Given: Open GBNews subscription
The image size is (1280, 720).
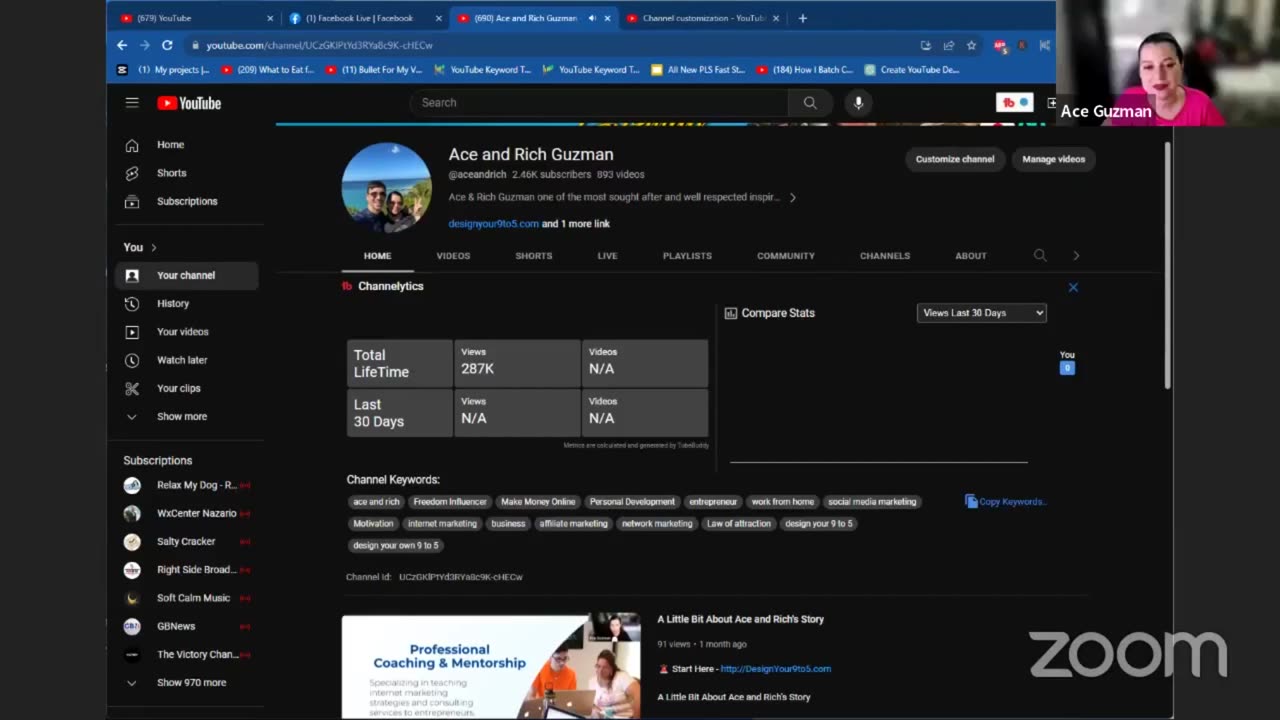Looking at the screenshot, I should coord(186,626).
